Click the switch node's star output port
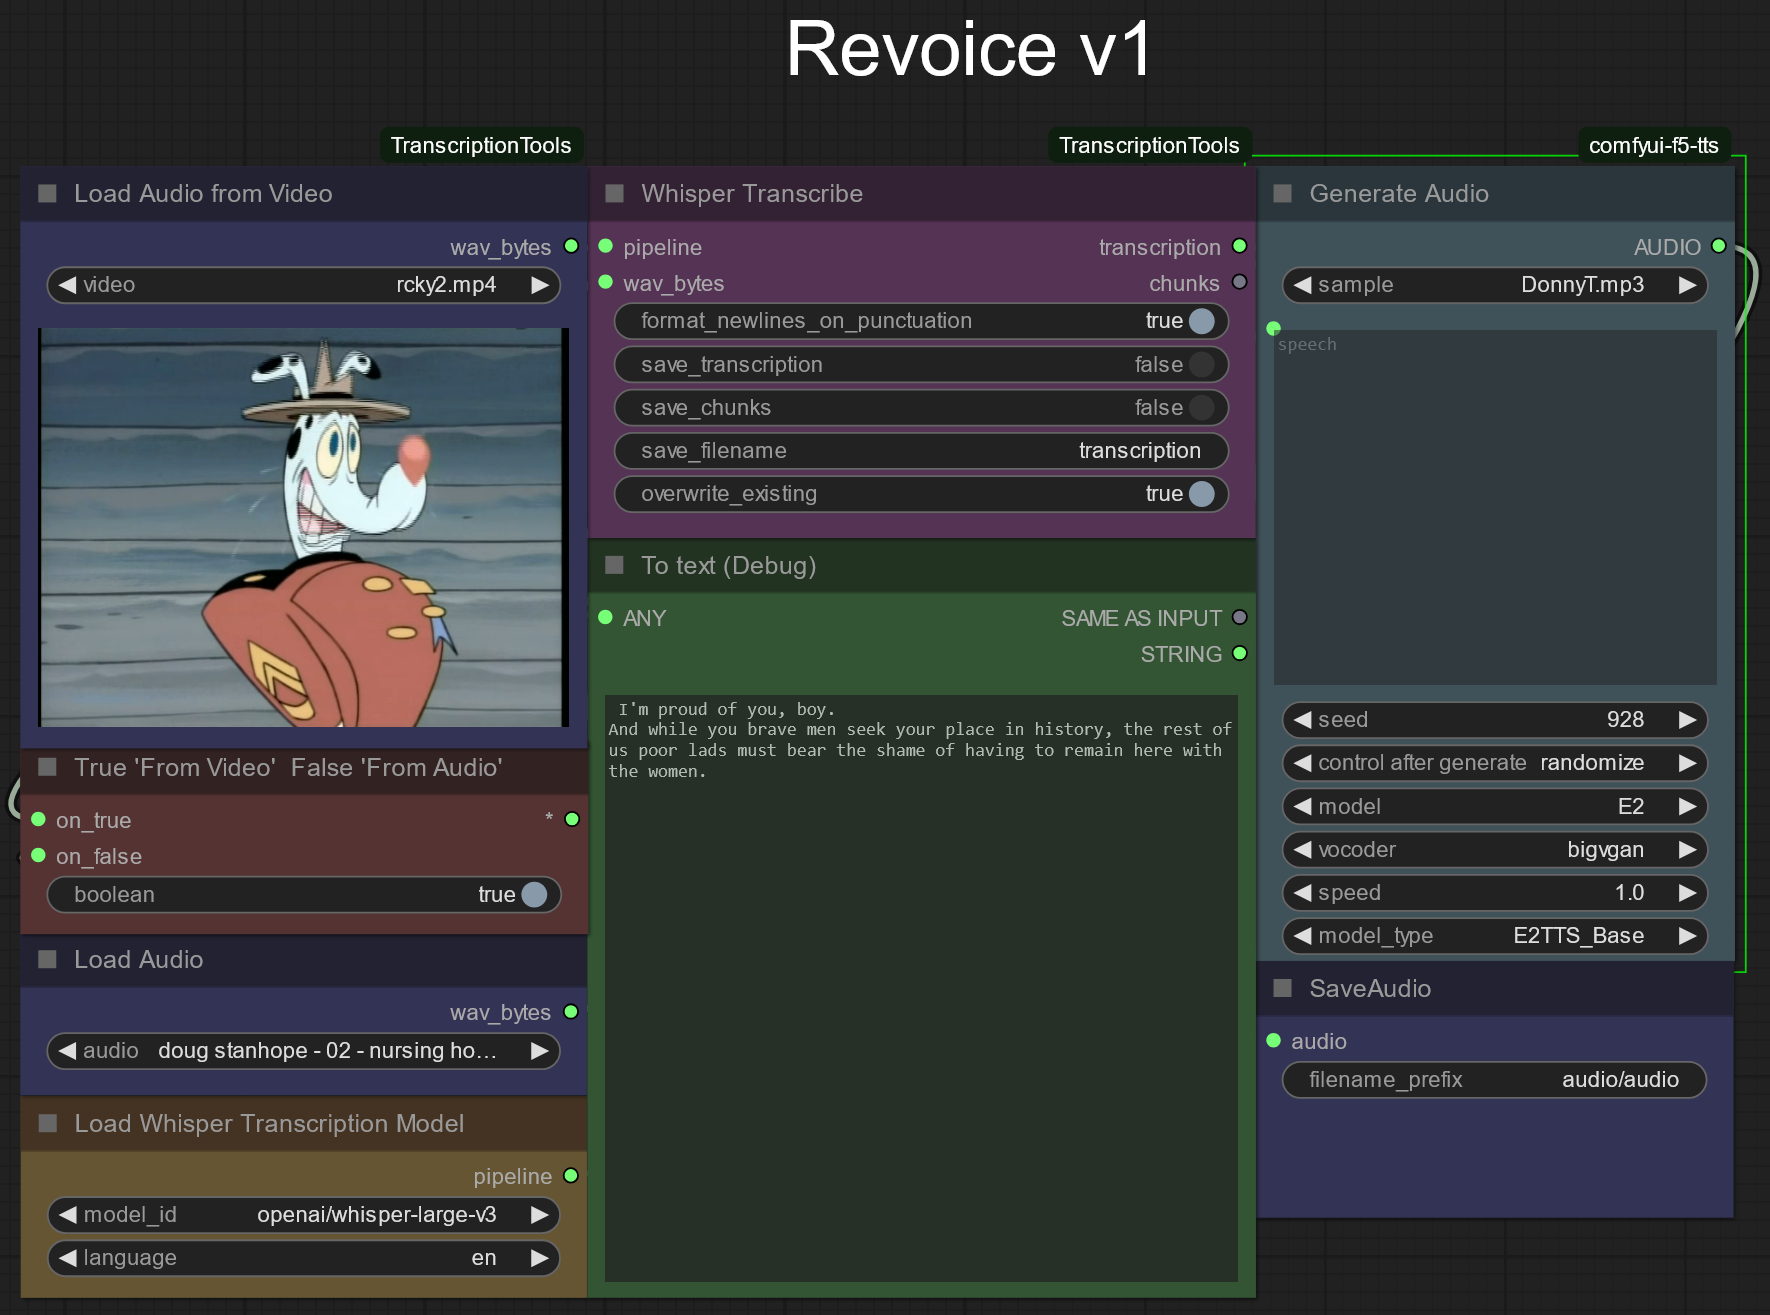This screenshot has height=1315, width=1770. [572, 819]
